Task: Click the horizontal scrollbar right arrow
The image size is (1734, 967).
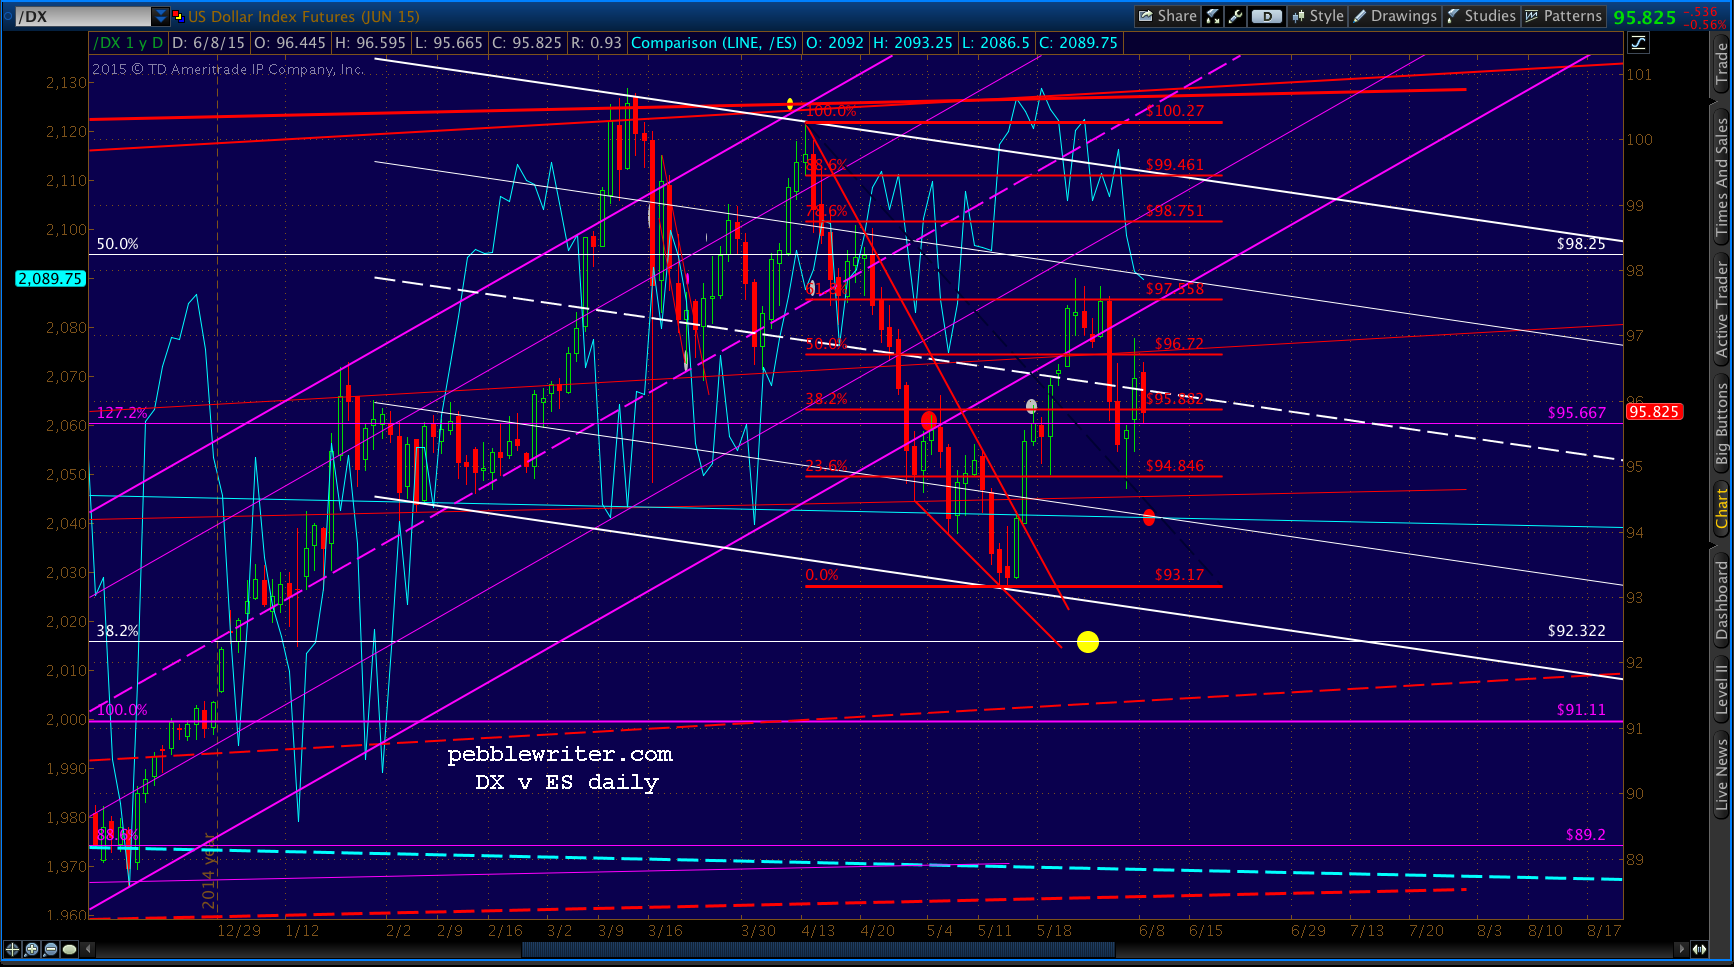Action: click(x=1683, y=949)
